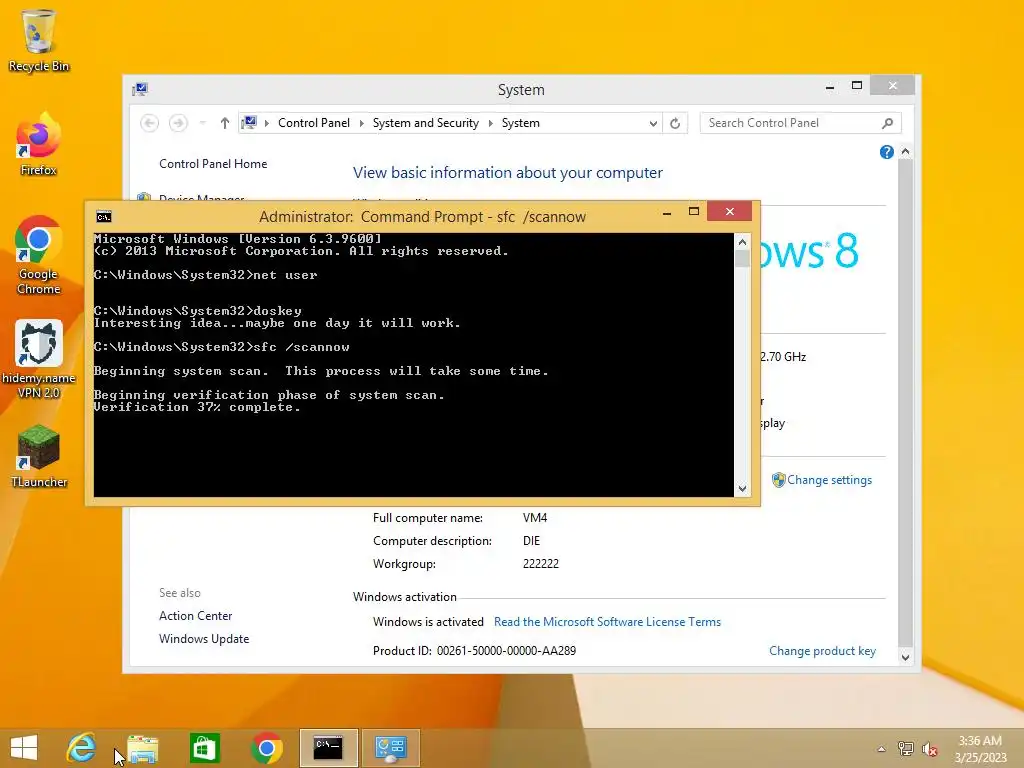Click Command Prompt scrollbar up arrow
1024x768 pixels.
(x=742, y=242)
